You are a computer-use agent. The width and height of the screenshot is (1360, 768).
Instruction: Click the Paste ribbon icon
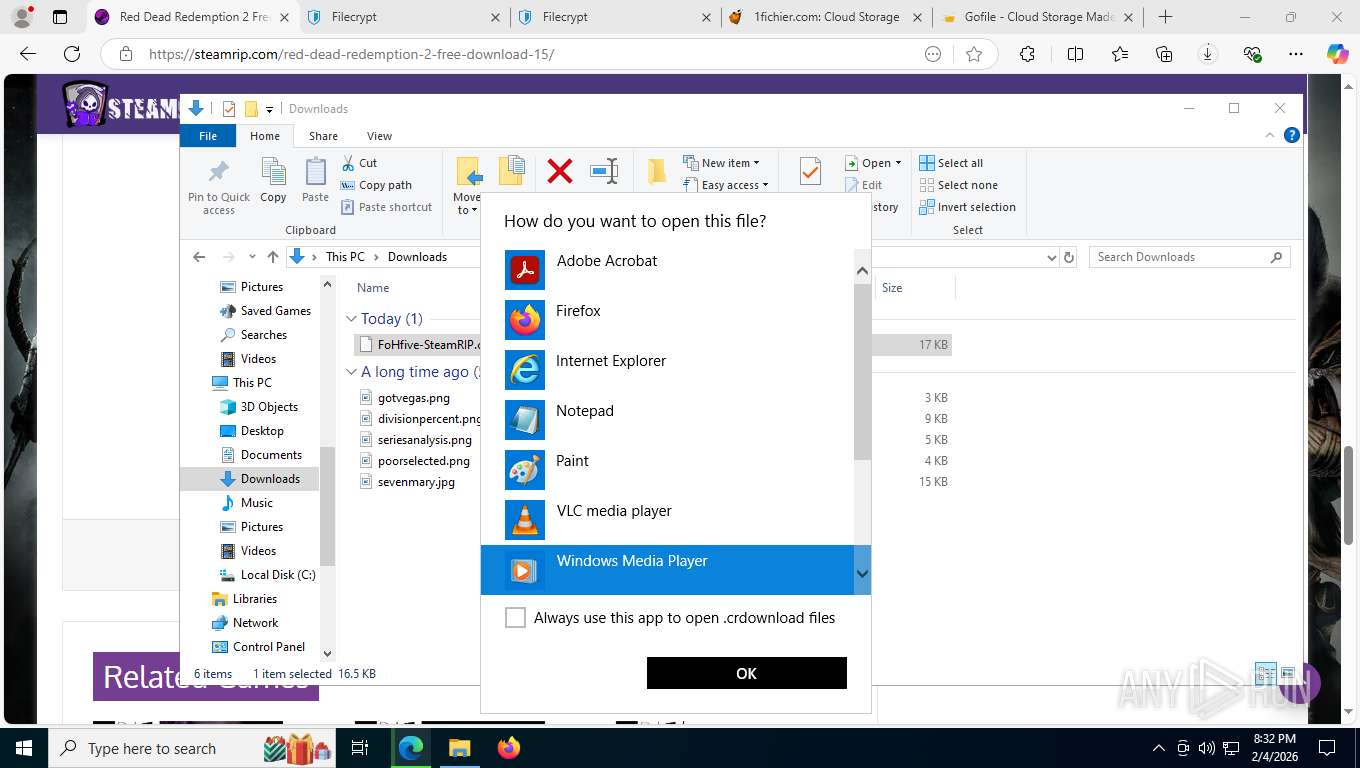(315, 180)
